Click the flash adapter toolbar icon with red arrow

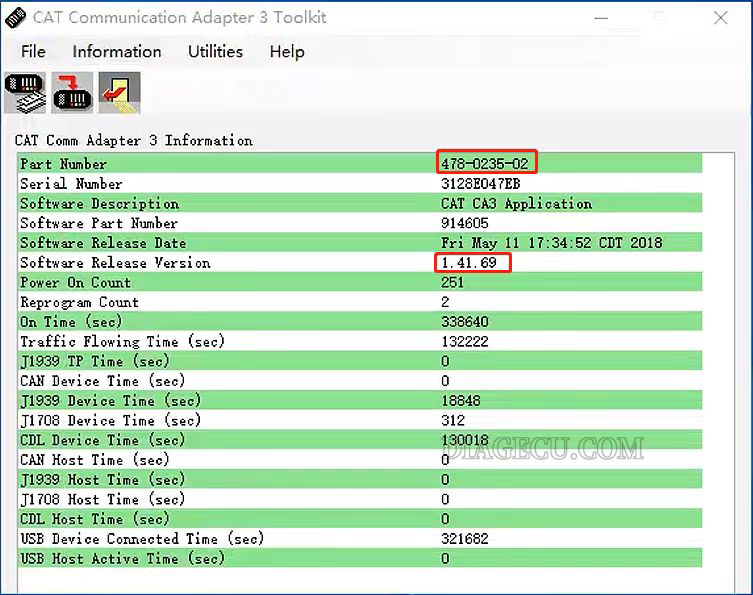coord(72,93)
